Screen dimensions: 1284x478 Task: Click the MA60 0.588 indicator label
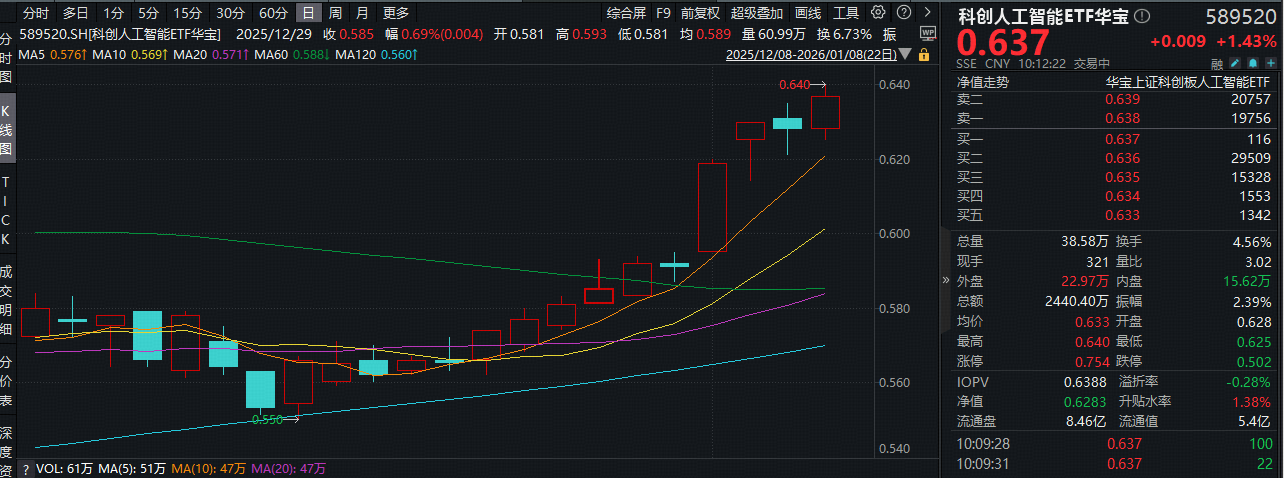(292, 54)
